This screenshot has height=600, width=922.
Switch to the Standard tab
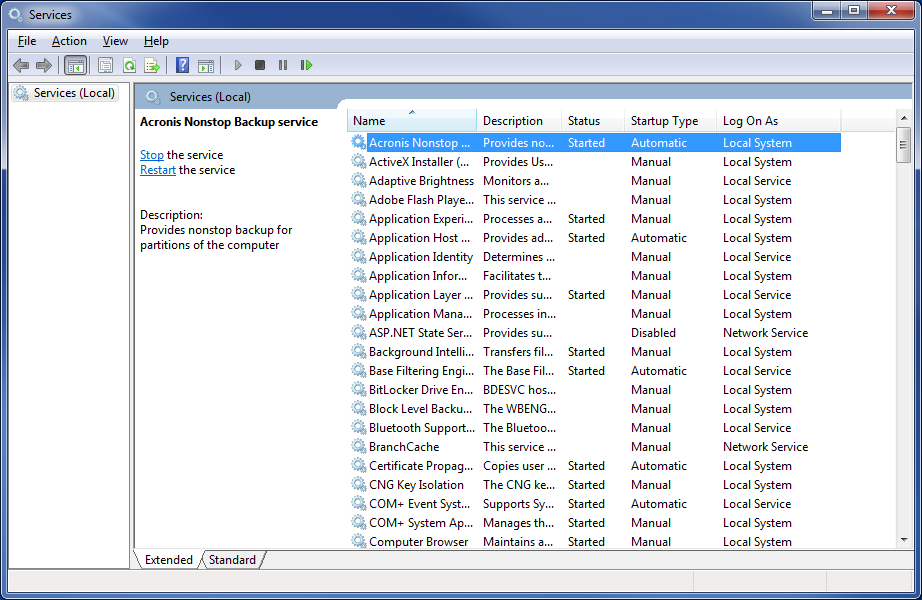point(232,560)
